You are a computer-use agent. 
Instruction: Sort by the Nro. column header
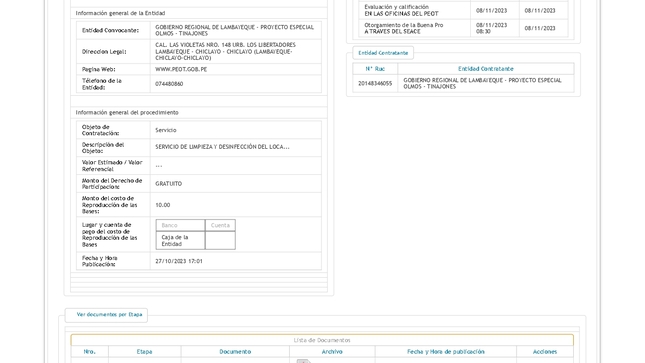[90, 351]
